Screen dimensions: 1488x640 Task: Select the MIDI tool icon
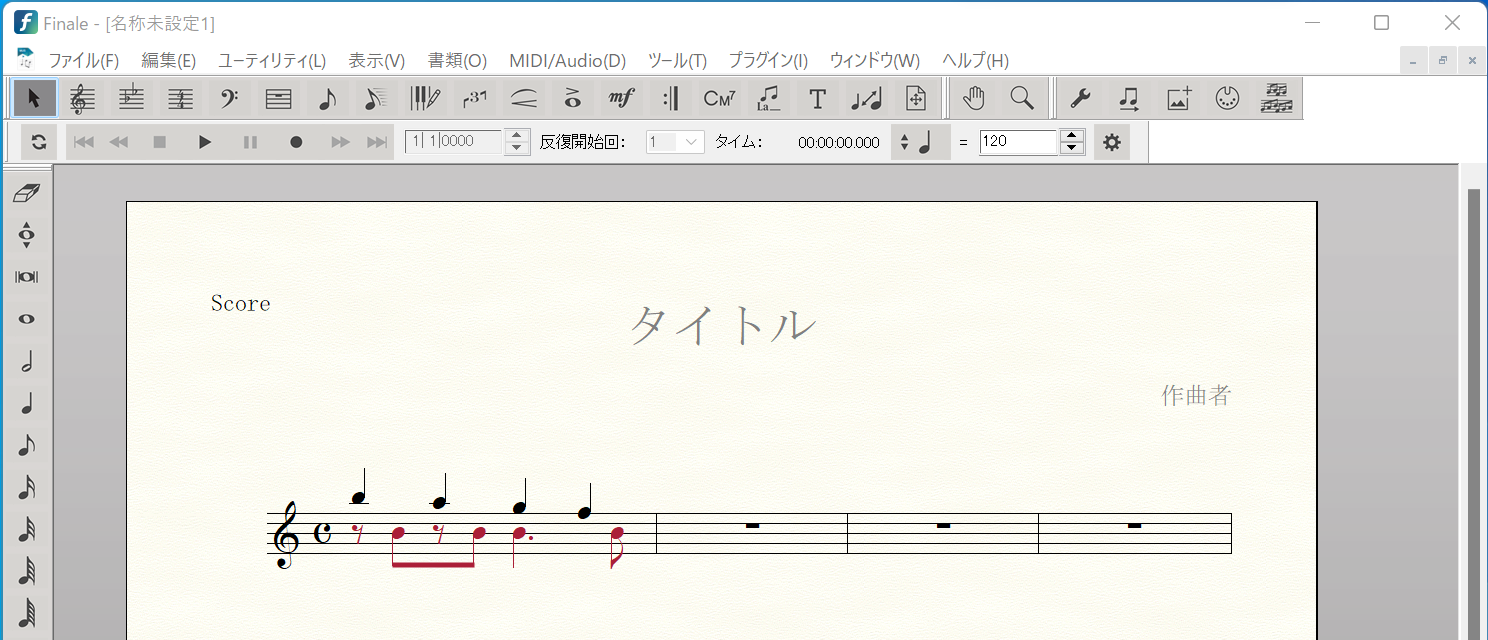(x=1227, y=98)
